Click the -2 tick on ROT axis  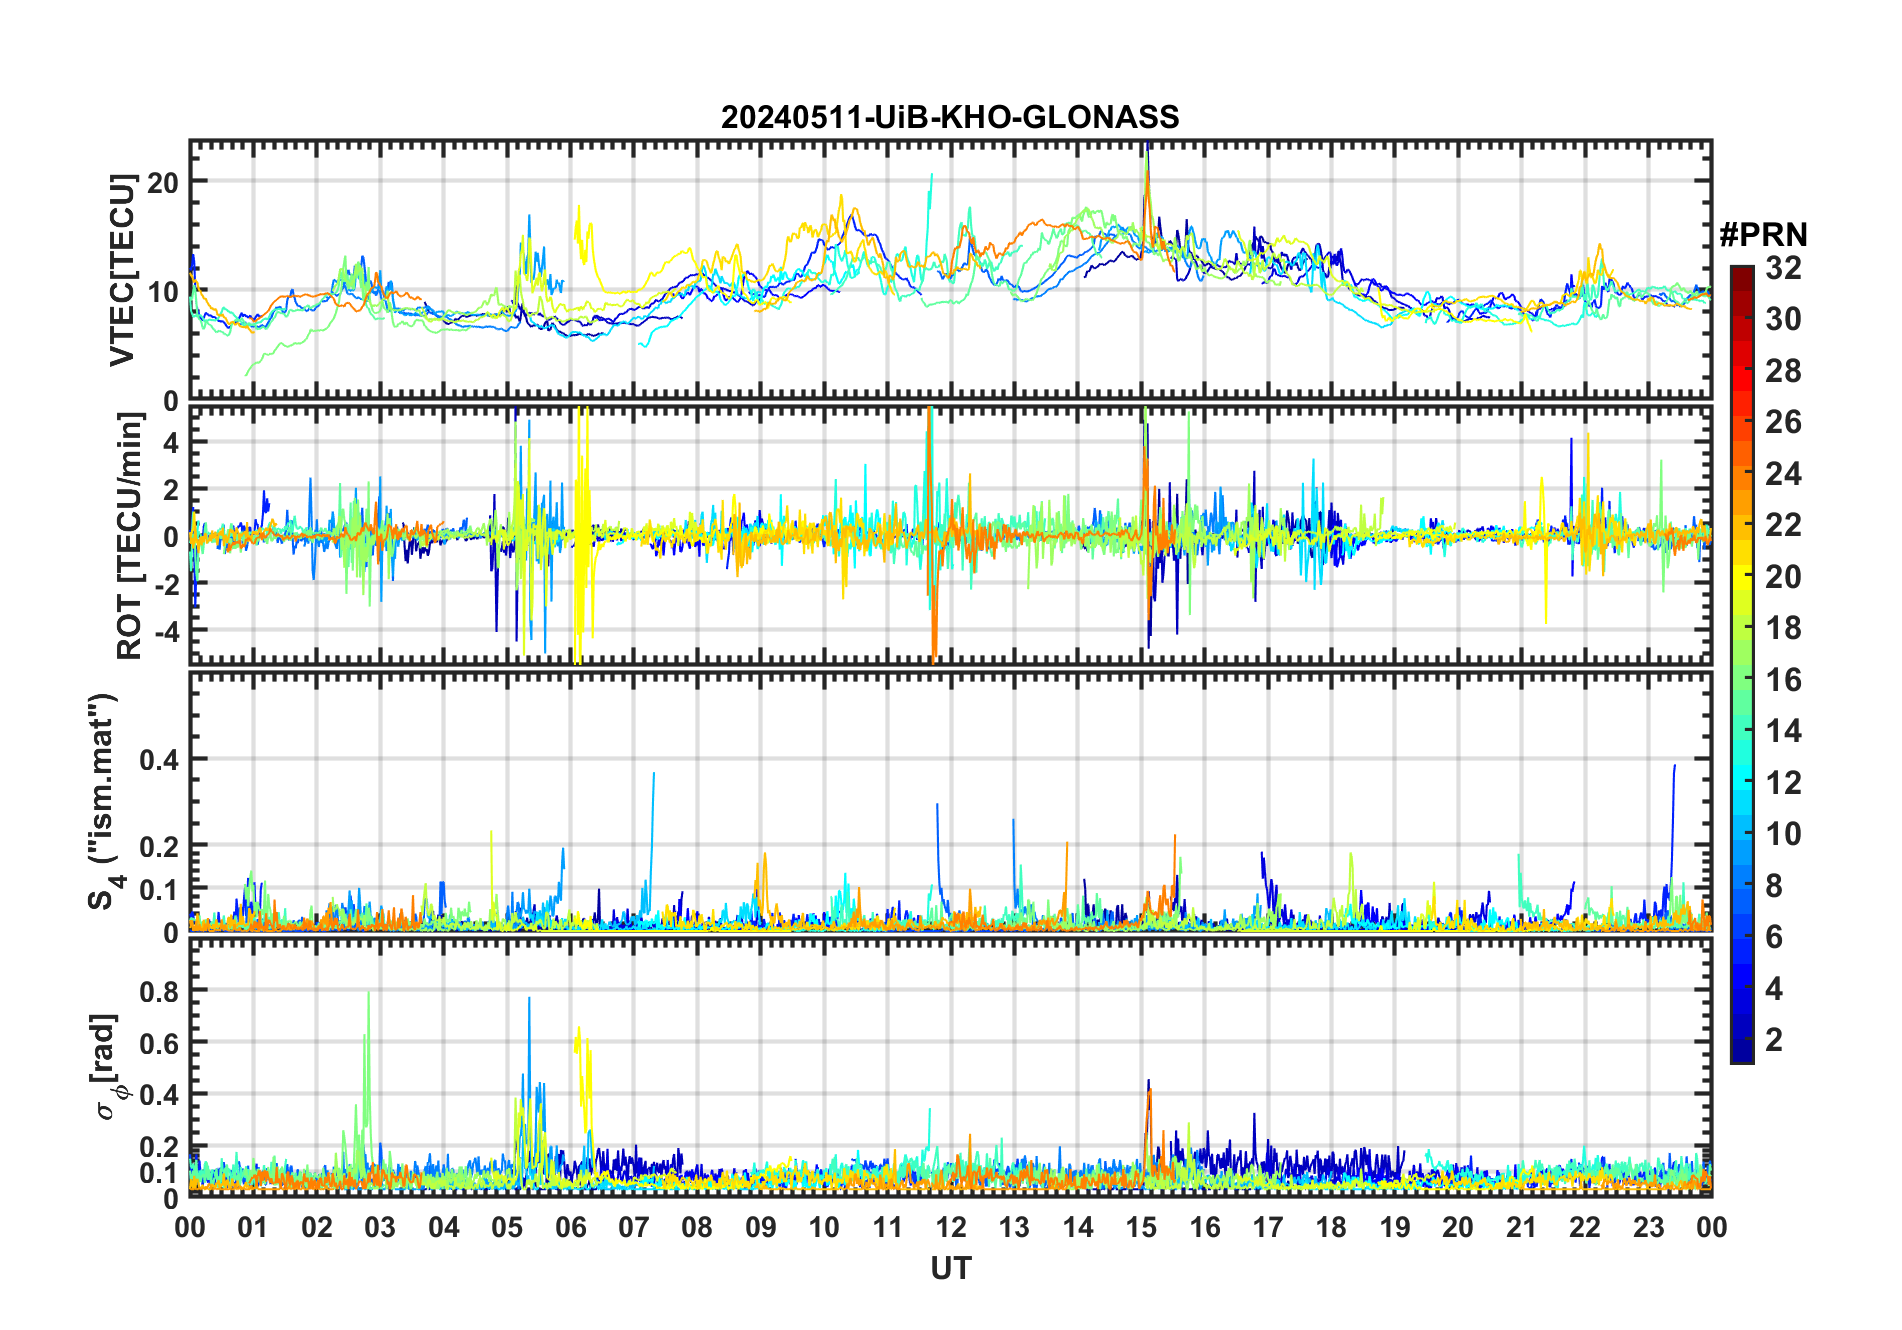click(x=167, y=585)
